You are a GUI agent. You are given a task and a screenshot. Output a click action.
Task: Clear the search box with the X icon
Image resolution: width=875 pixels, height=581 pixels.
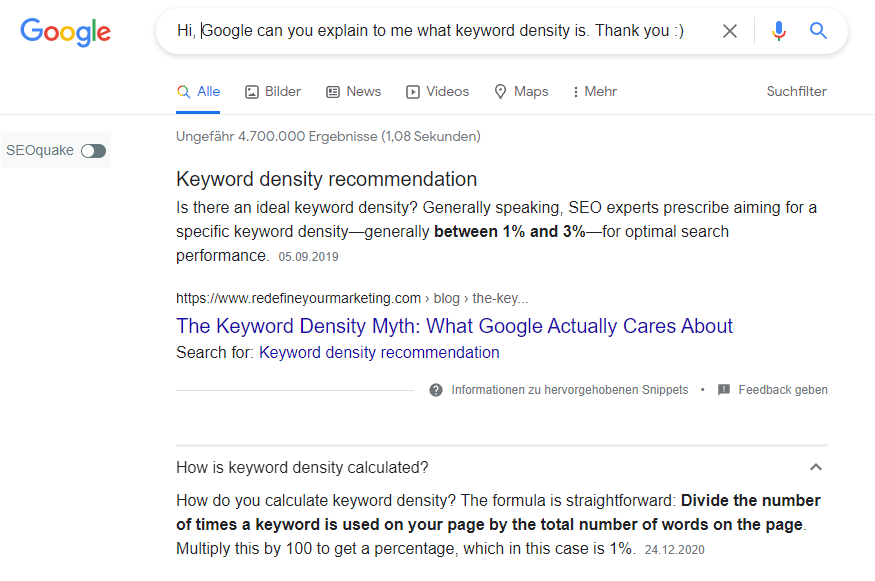pyautogui.click(x=729, y=31)
